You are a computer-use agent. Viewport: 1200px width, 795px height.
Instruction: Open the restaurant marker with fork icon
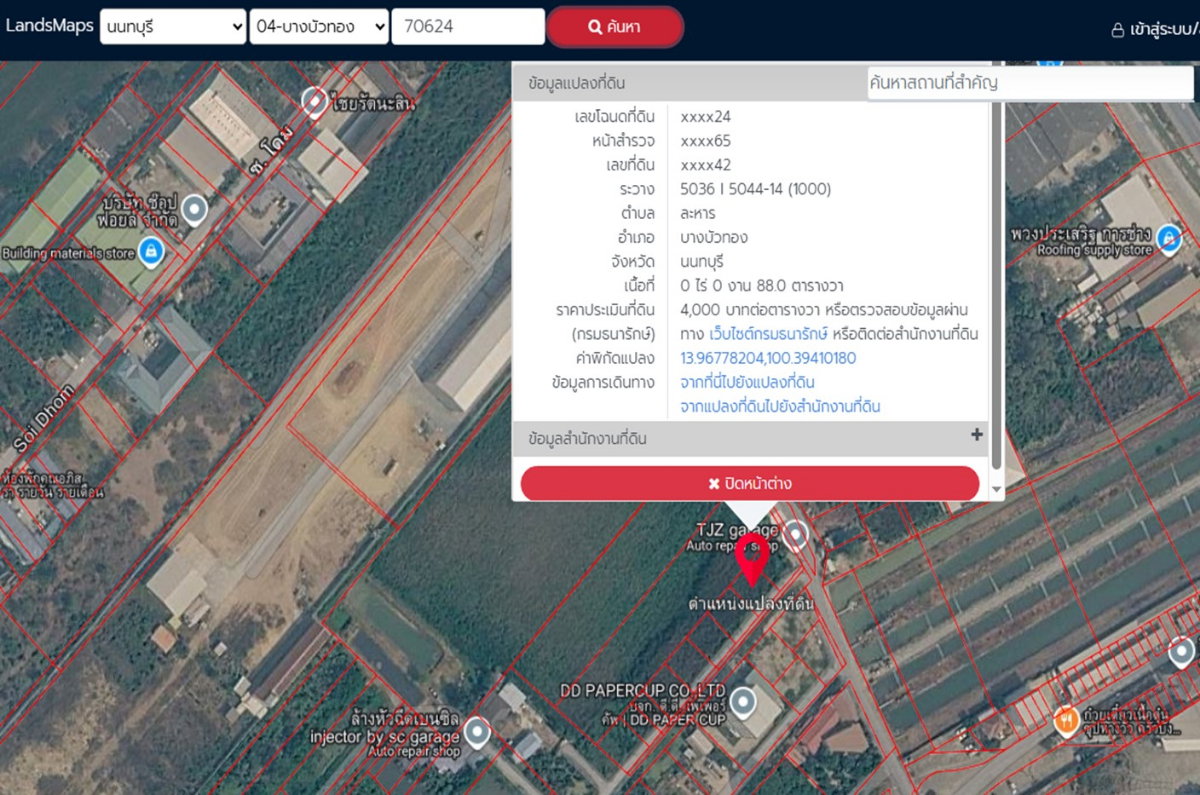tap(1067, 718)
